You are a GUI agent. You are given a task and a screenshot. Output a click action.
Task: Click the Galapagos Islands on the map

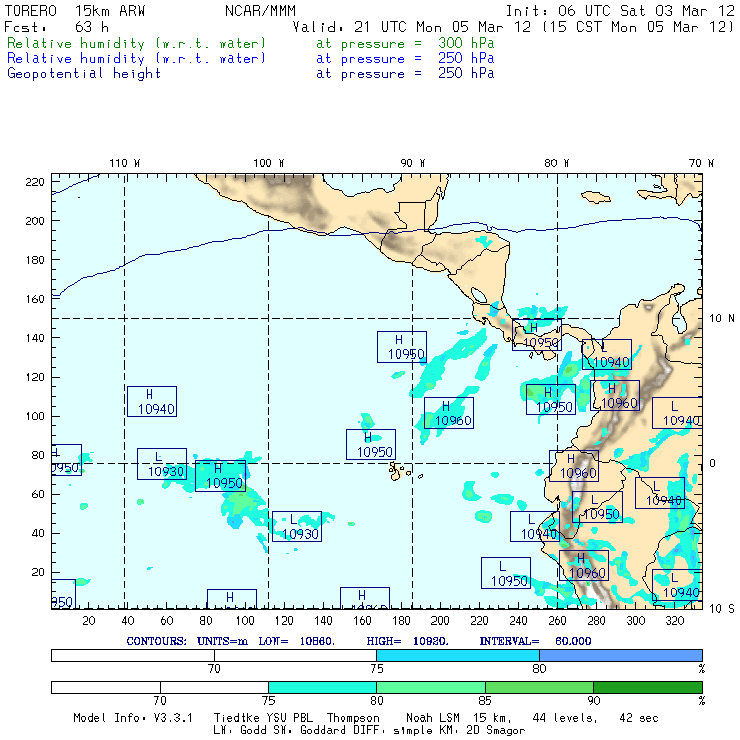tap(400, 468)
